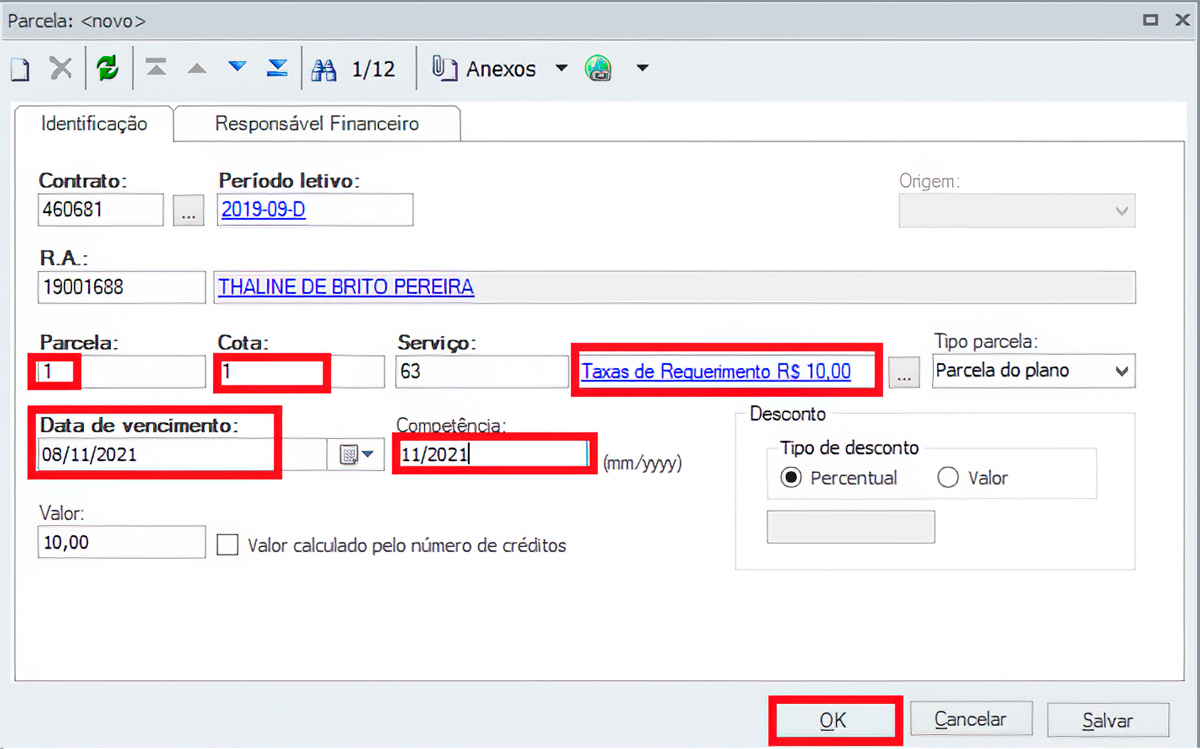The width and height of the screenshot is (1200, 749).
Task: Expand the Tipo parcela dropdown
Action: click(1122, 371)
